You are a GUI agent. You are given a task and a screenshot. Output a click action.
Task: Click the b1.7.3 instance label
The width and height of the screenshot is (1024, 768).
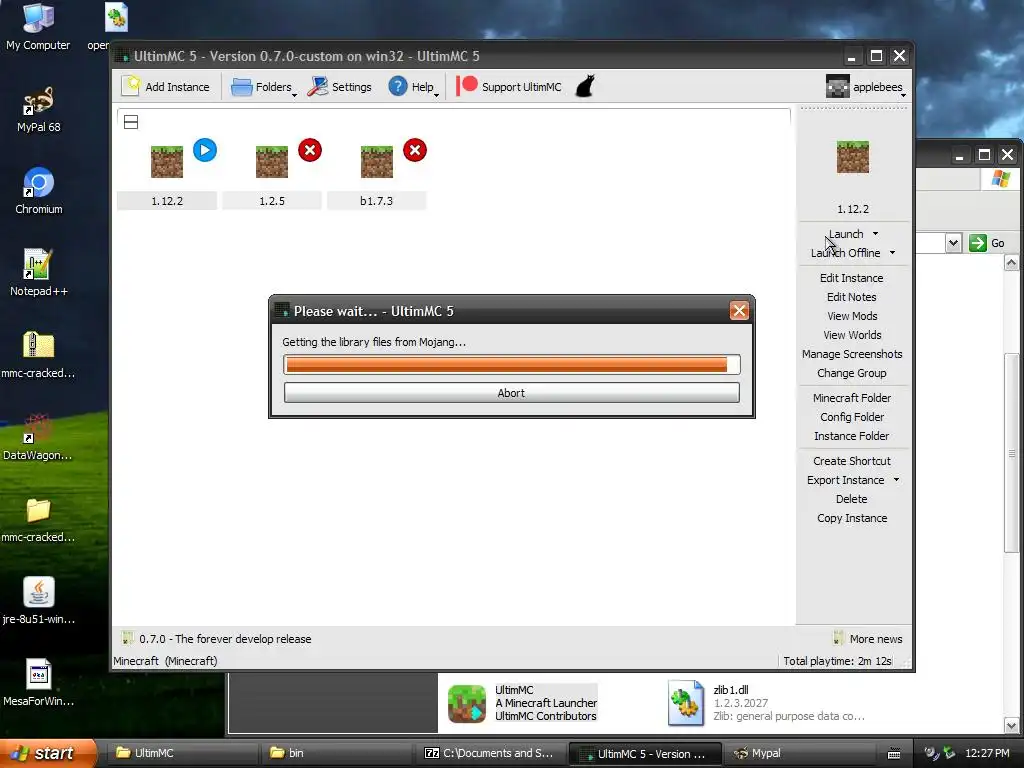pos(377,201)
